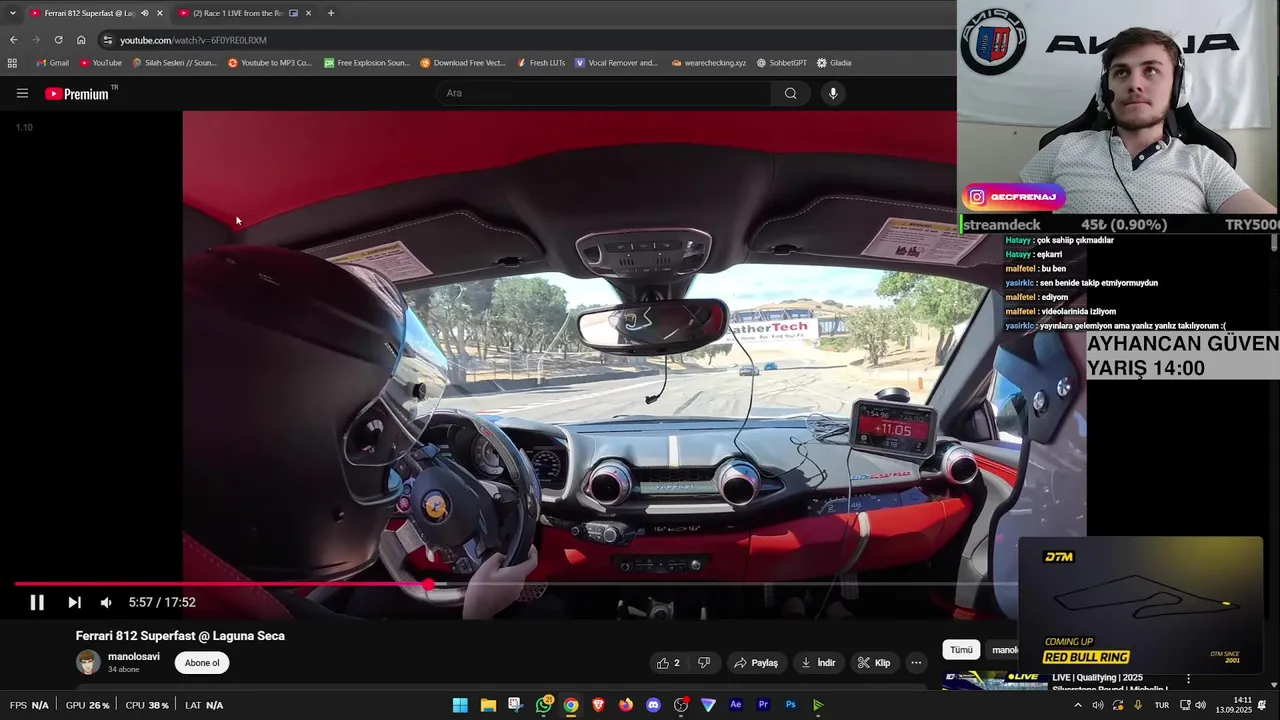
Task: Open a new browser tab
Action: coord(331,13)
